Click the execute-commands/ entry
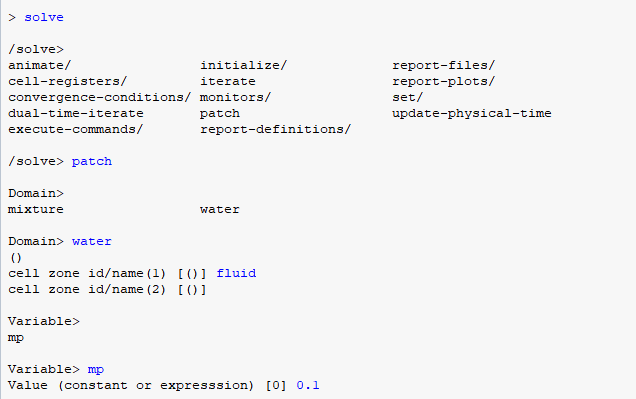 (x=75, y=129)
